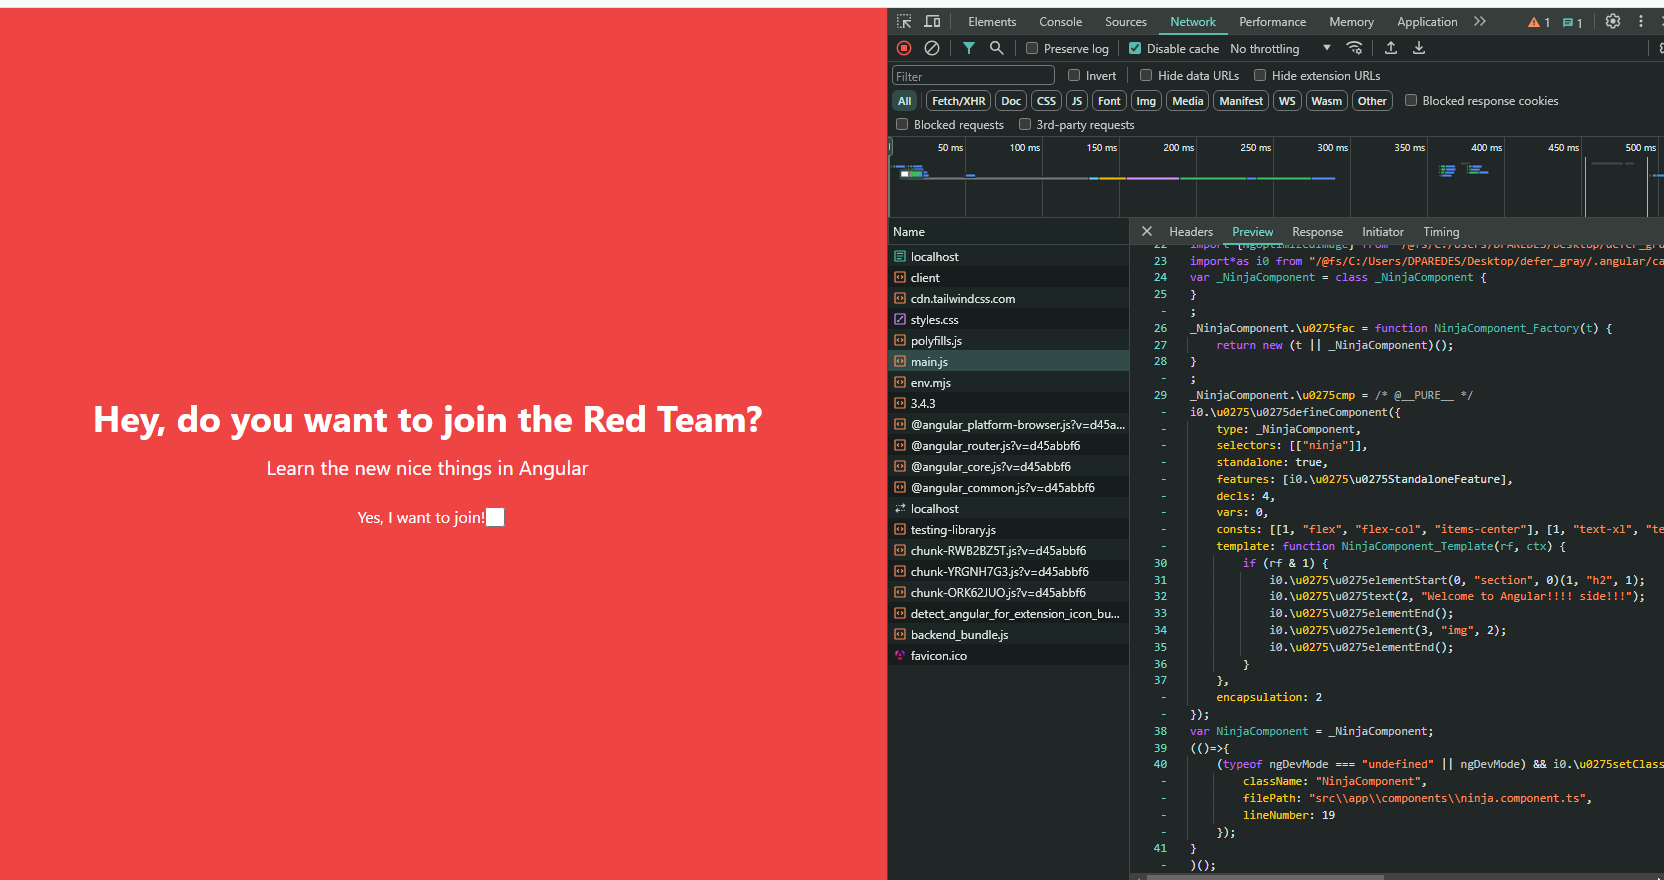Screen dimensions: 1664x880
Task: Switch to the Console tab
Action: click(1060, 21)
